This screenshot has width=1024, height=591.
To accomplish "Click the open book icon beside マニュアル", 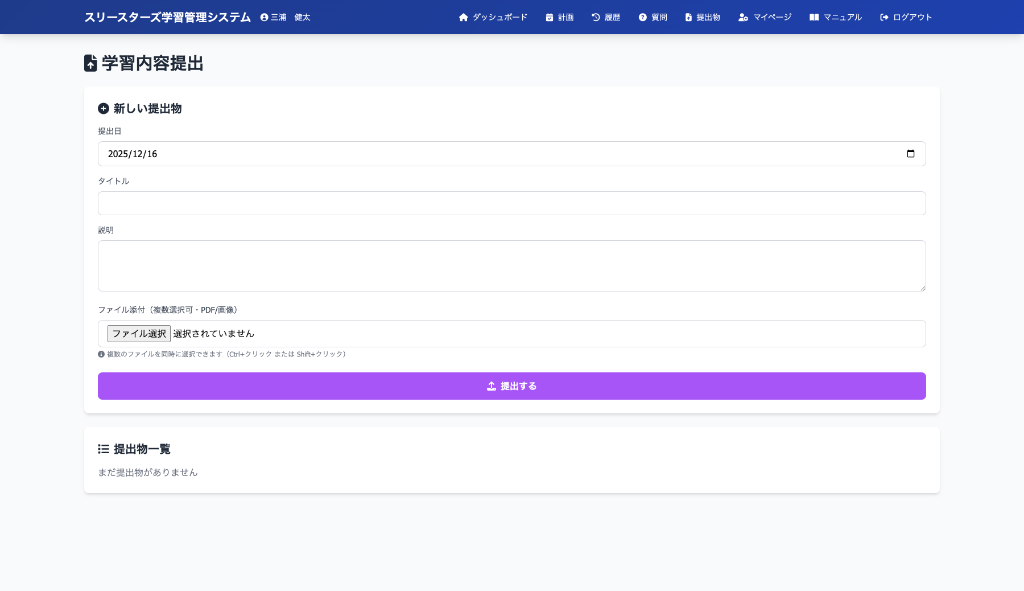I will [814, 17].
